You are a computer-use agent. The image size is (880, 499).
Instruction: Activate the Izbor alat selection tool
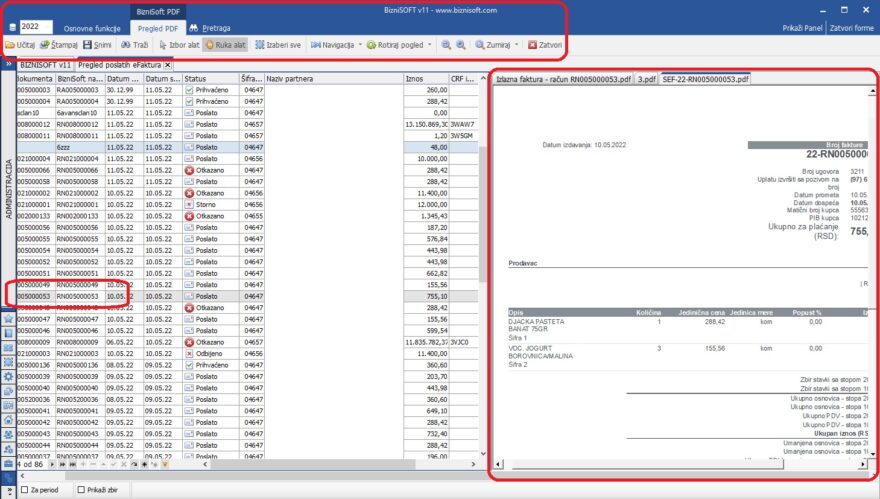point(177,45)
